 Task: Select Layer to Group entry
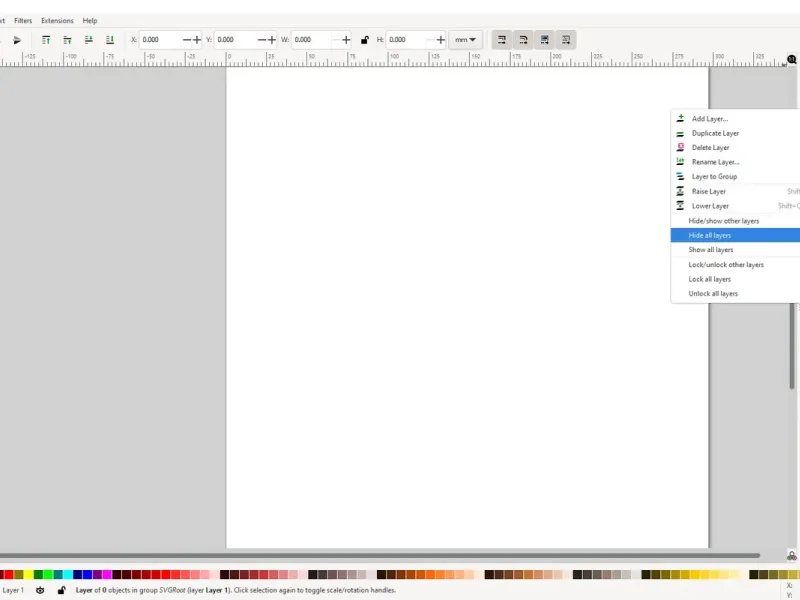[x=735, y=177]
